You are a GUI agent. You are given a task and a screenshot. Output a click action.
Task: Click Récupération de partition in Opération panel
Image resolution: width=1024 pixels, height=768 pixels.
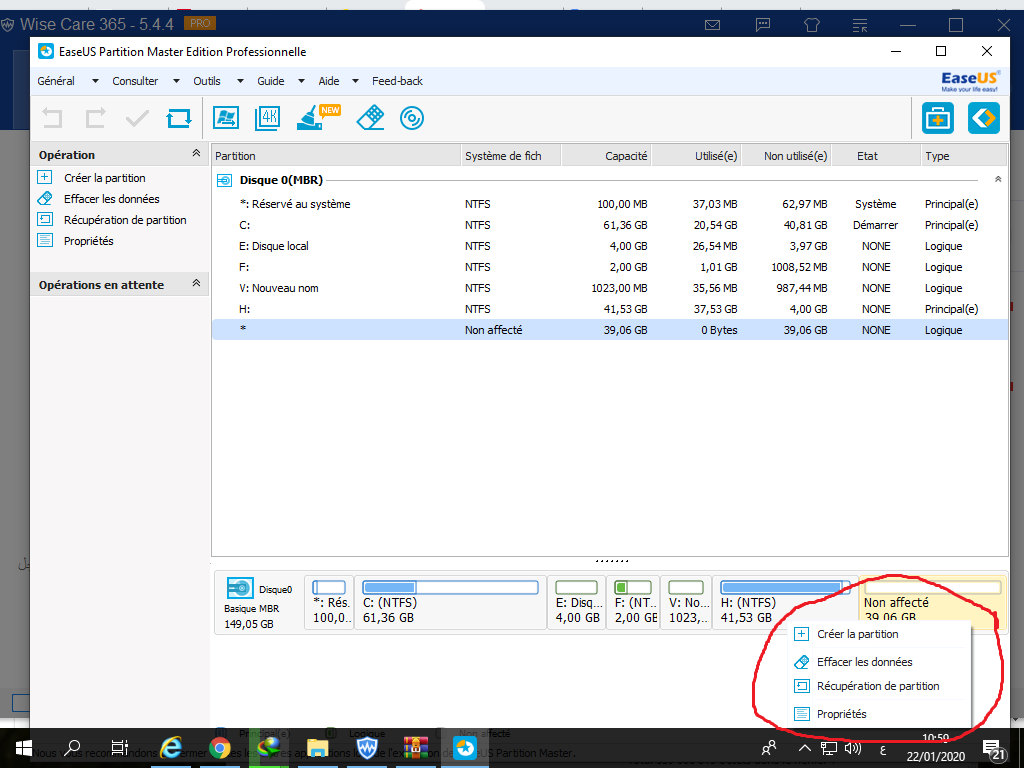coord(125,220)
